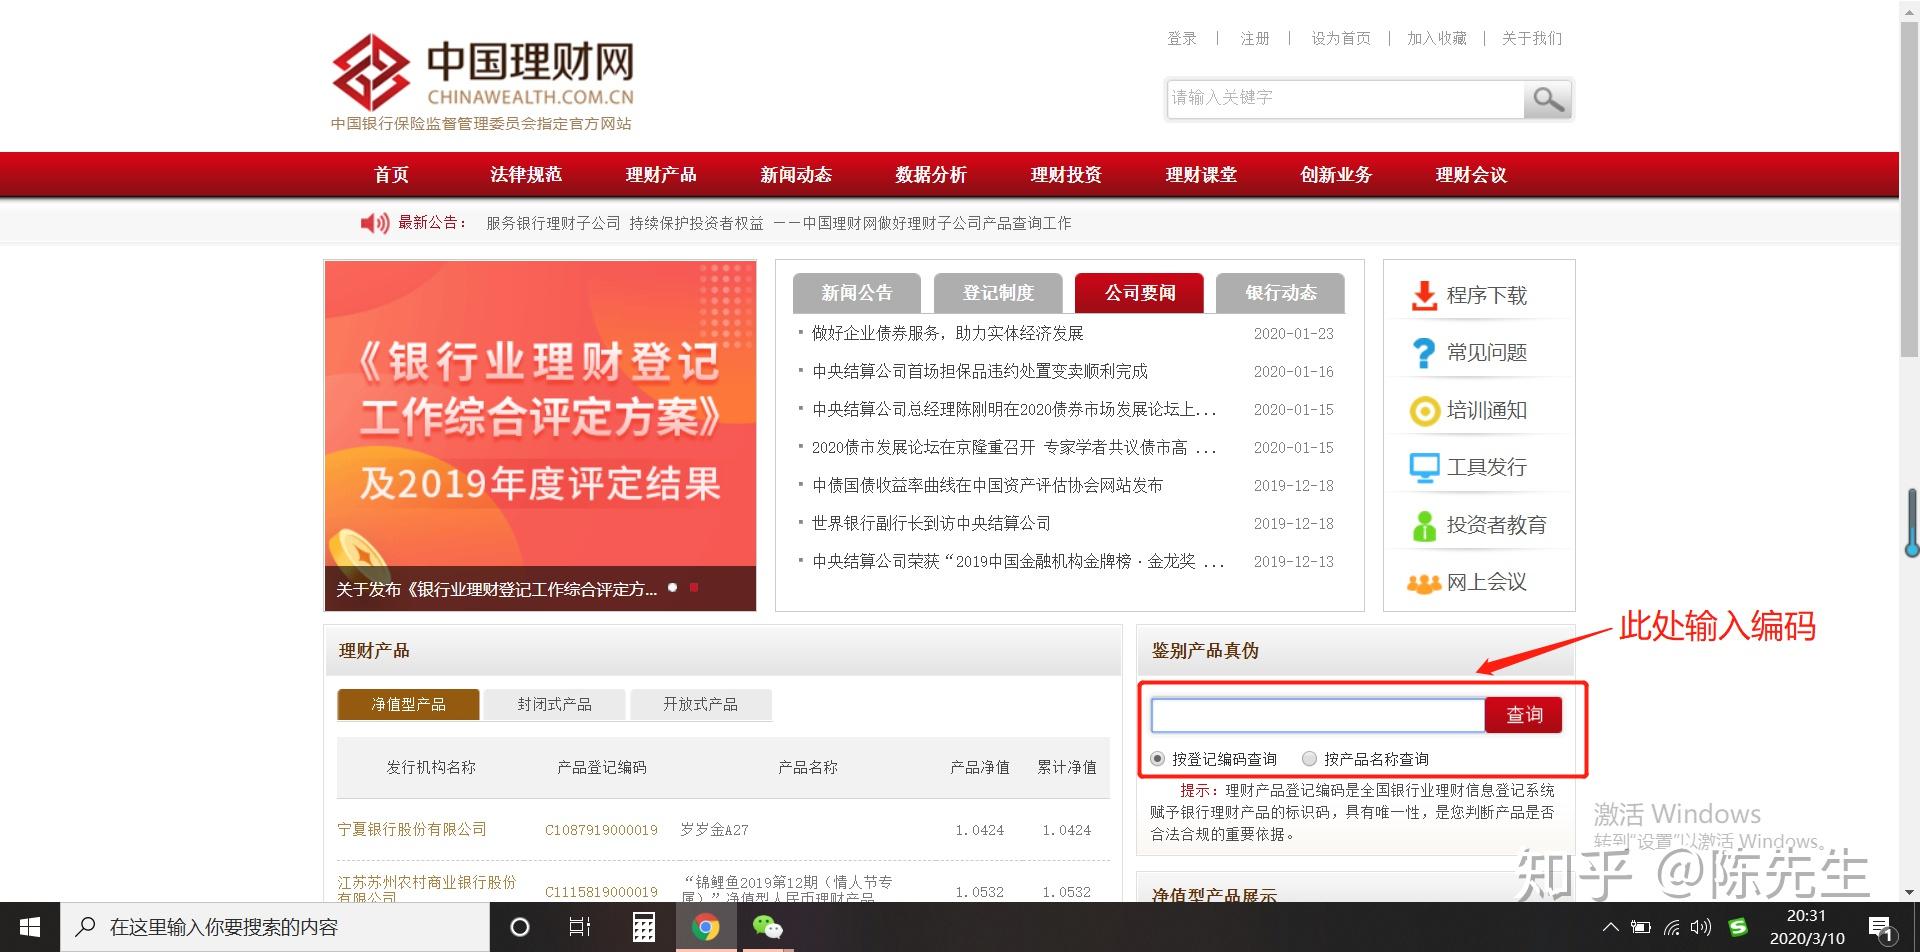The image size is (1920, 952).
Task: Select the 净值型产品 tab
Action: click(408, 705)
